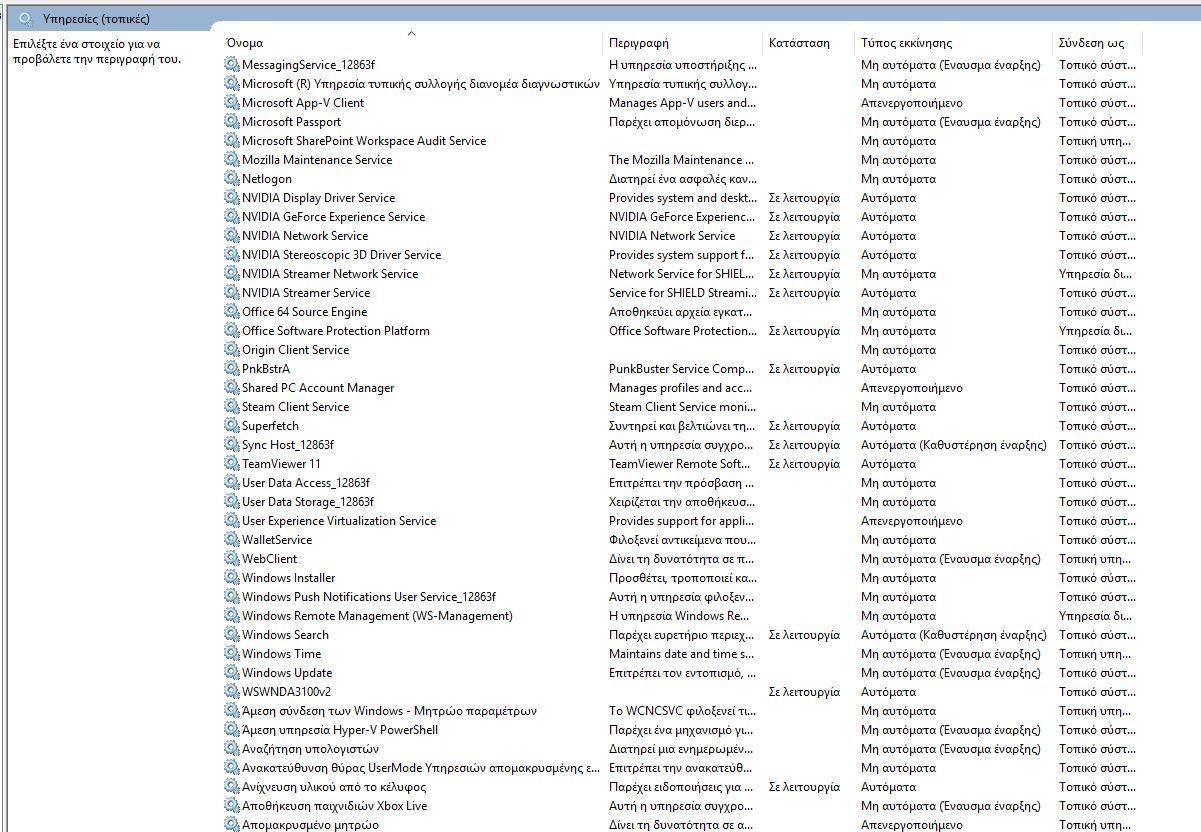This screenshot has height=832, width=1201.
Task: Toggle sort order with the Όνομα column arrow
Action: click(411, 33)
